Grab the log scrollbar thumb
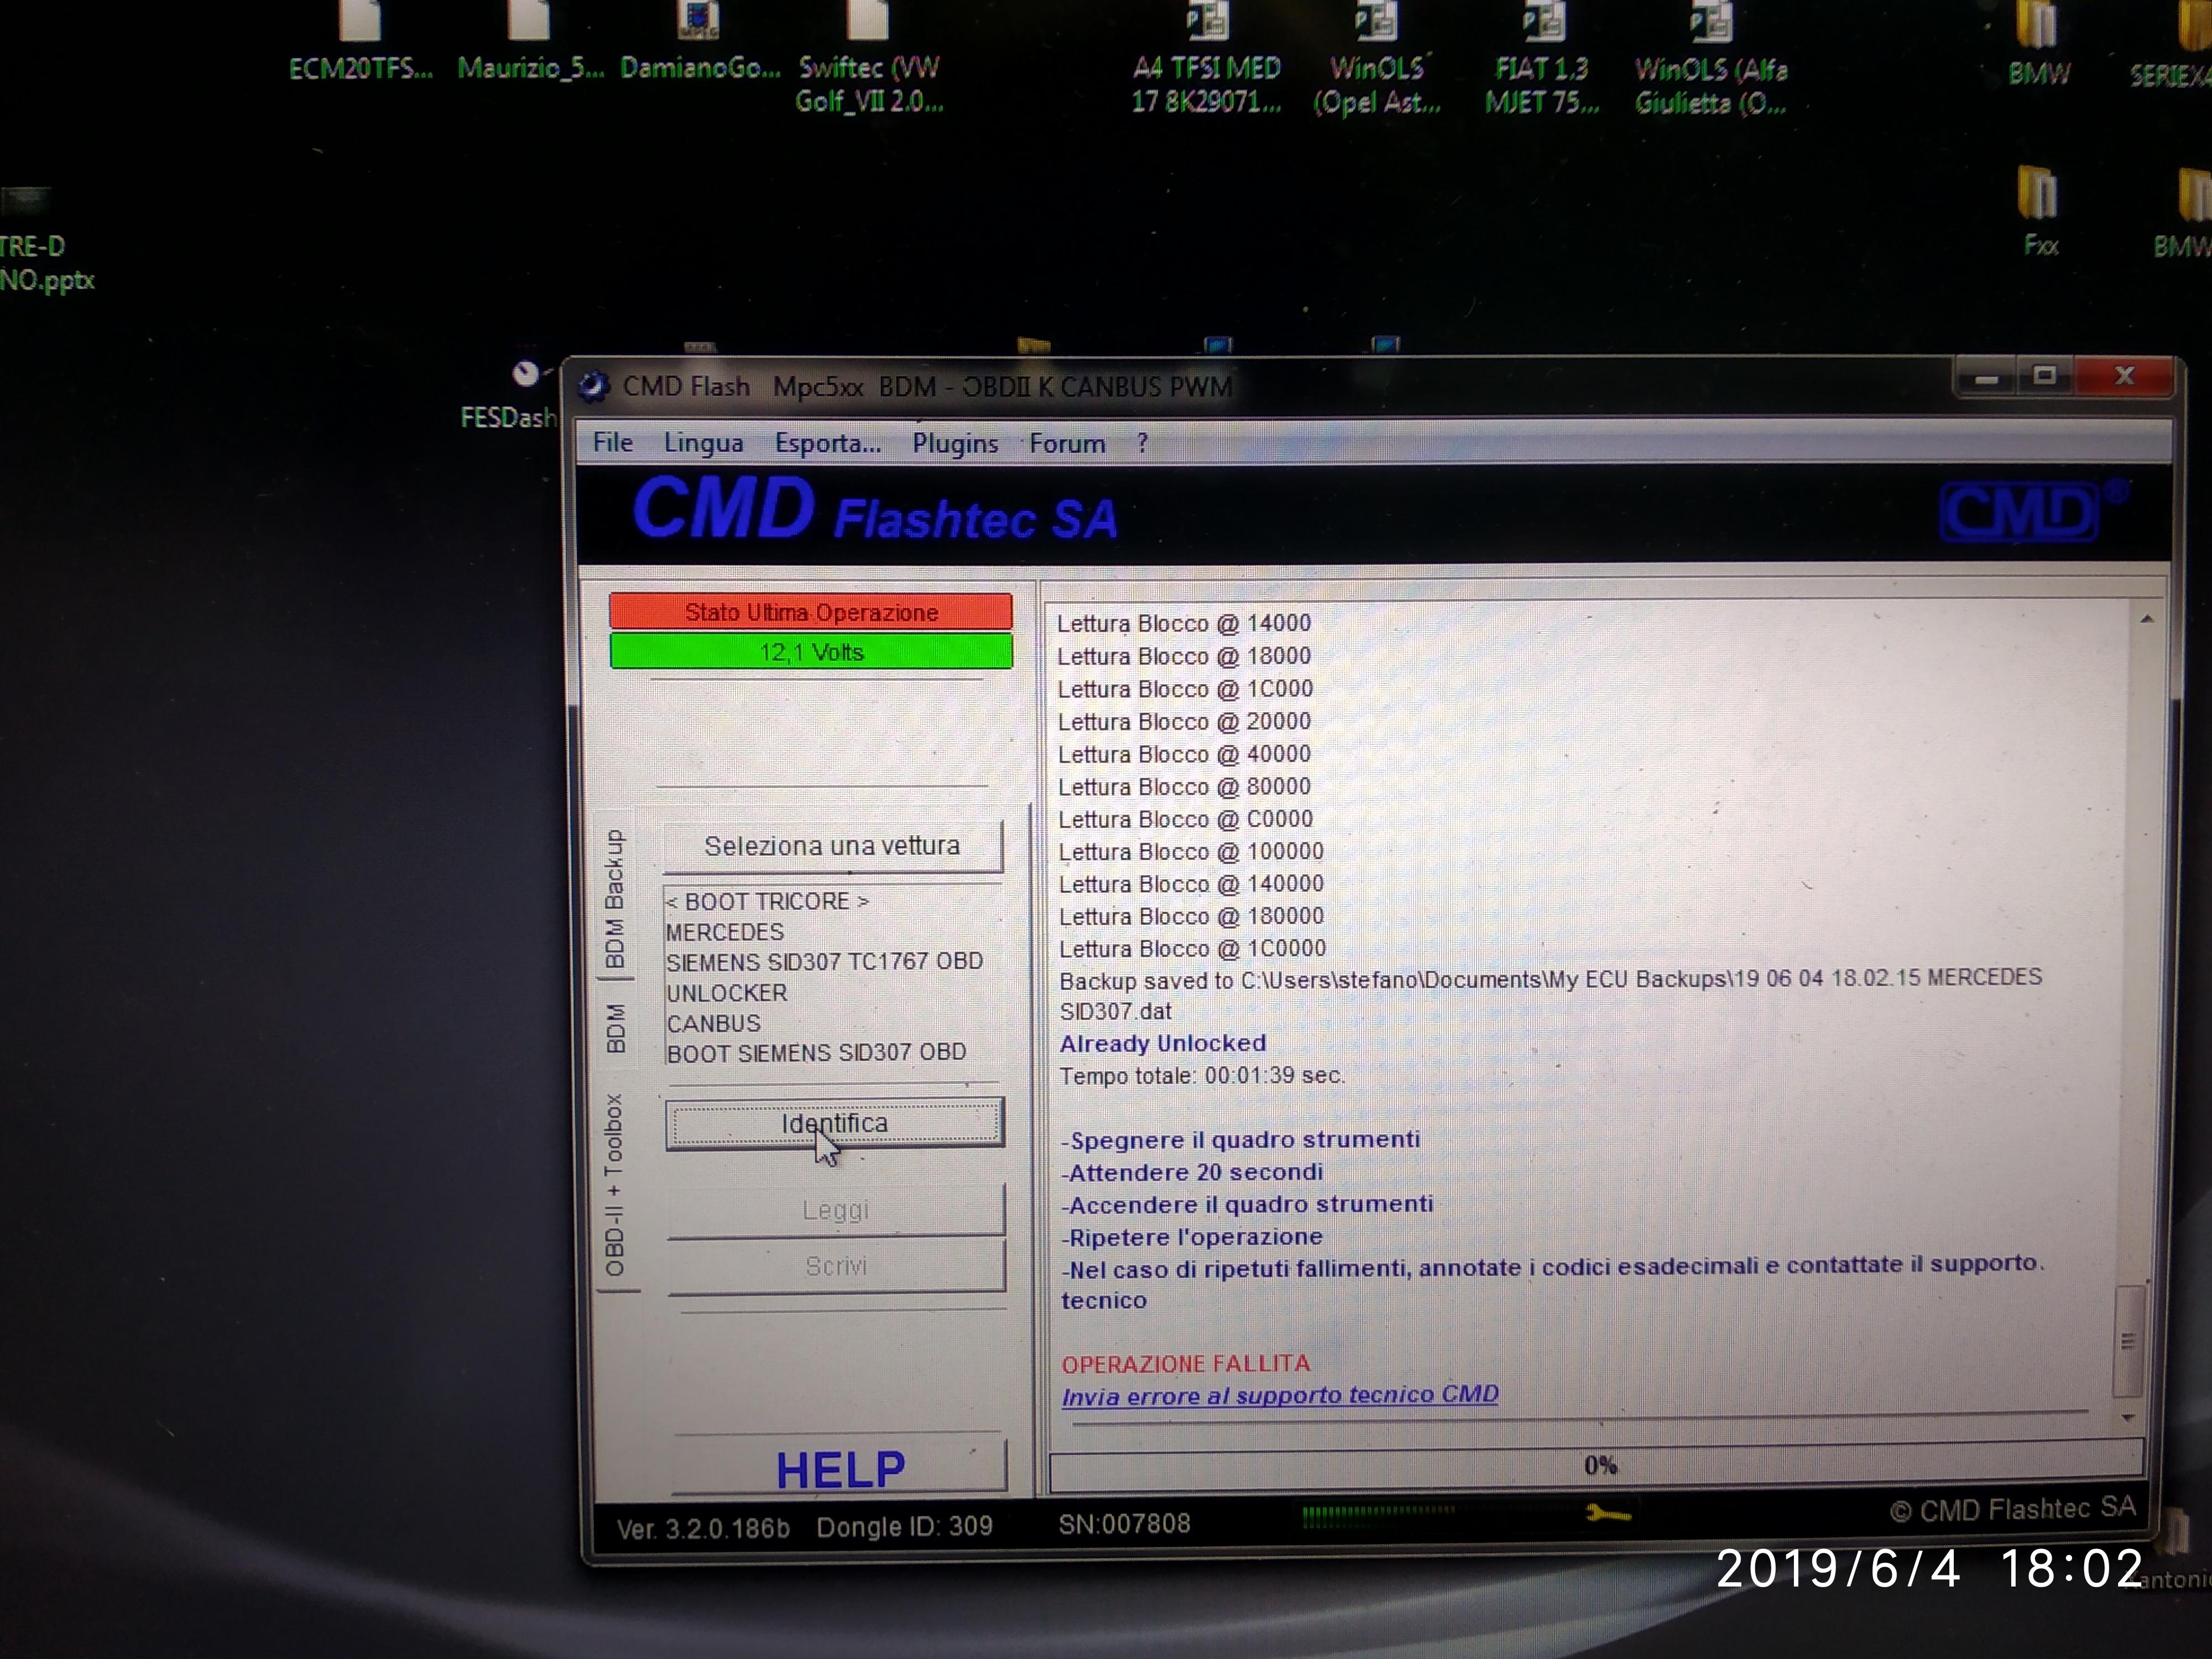Screen dimensions: 2212x1659 (2128, 1340)
